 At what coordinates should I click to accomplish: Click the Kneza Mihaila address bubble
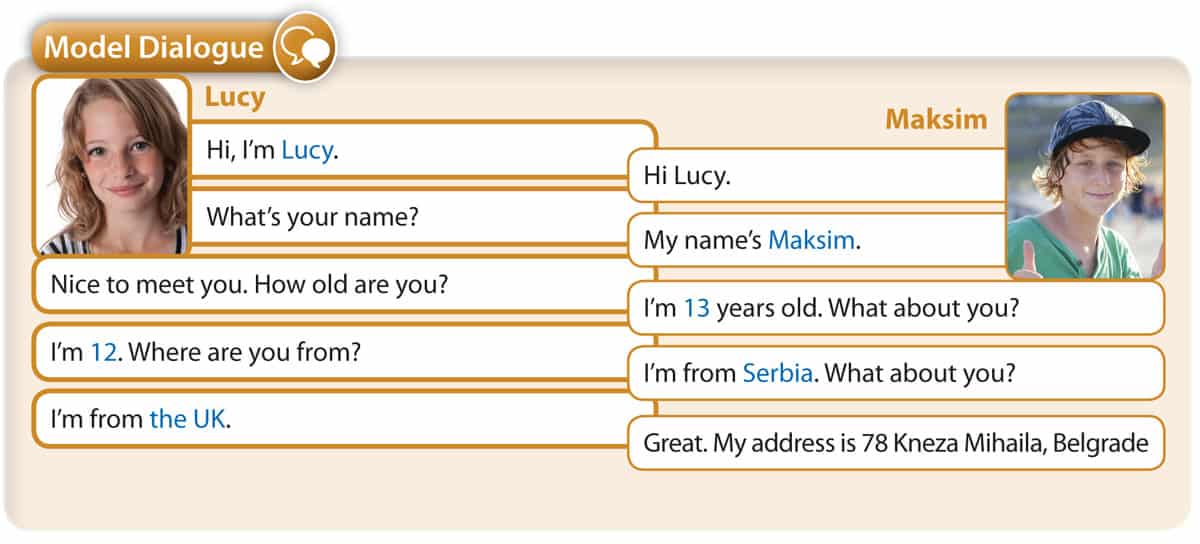pos(896,442)
